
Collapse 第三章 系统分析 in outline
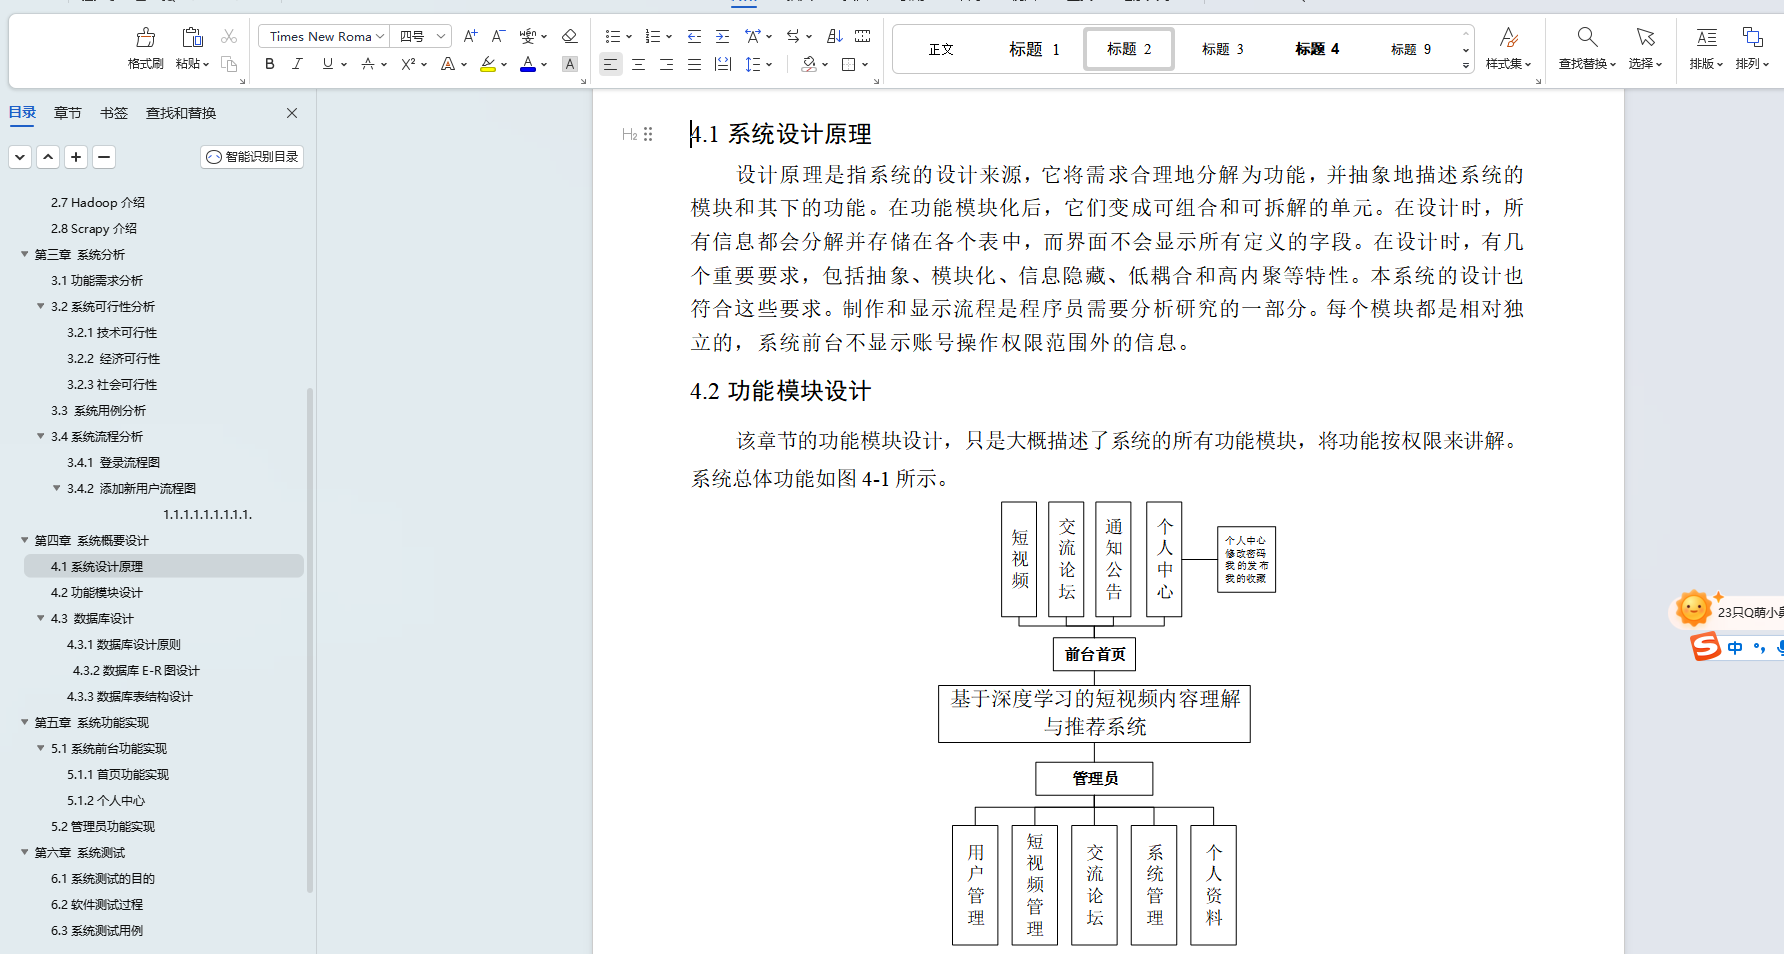pos(25,254)
